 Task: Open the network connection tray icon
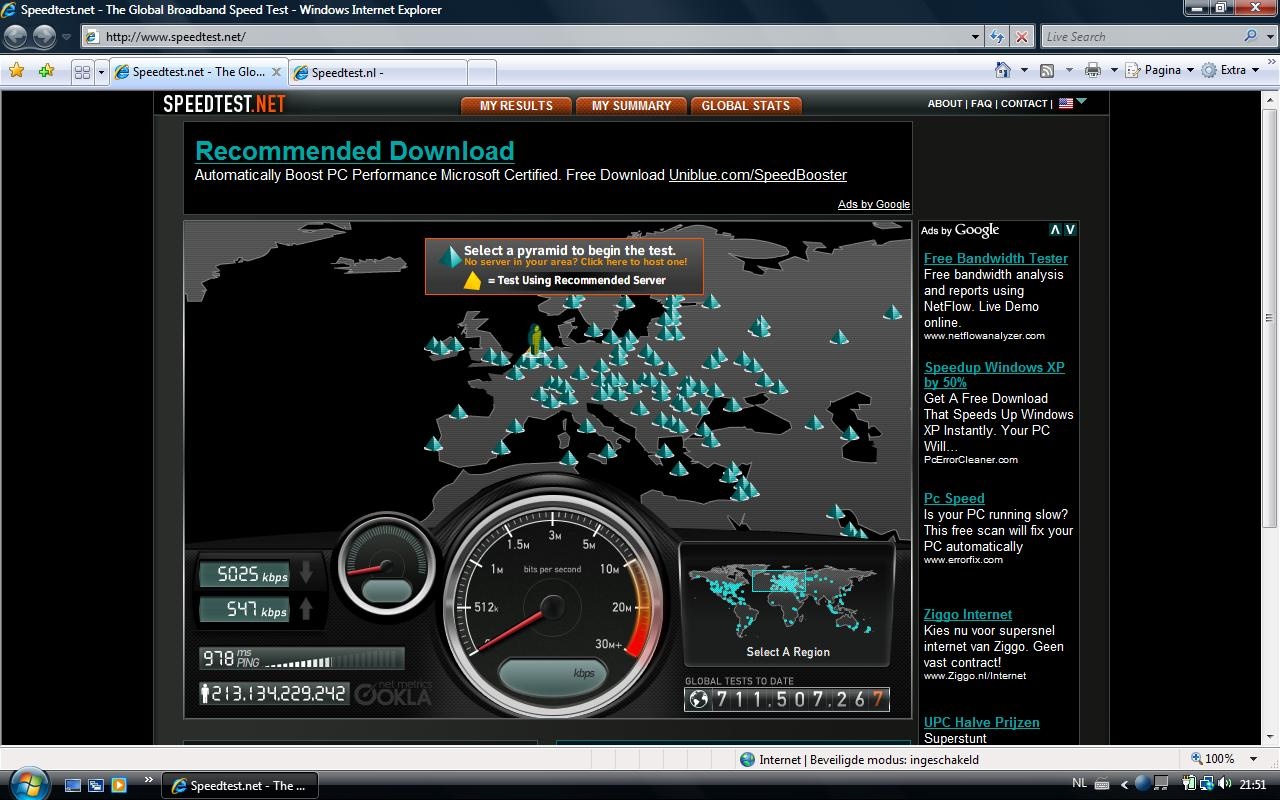[x=1208, y=784]
